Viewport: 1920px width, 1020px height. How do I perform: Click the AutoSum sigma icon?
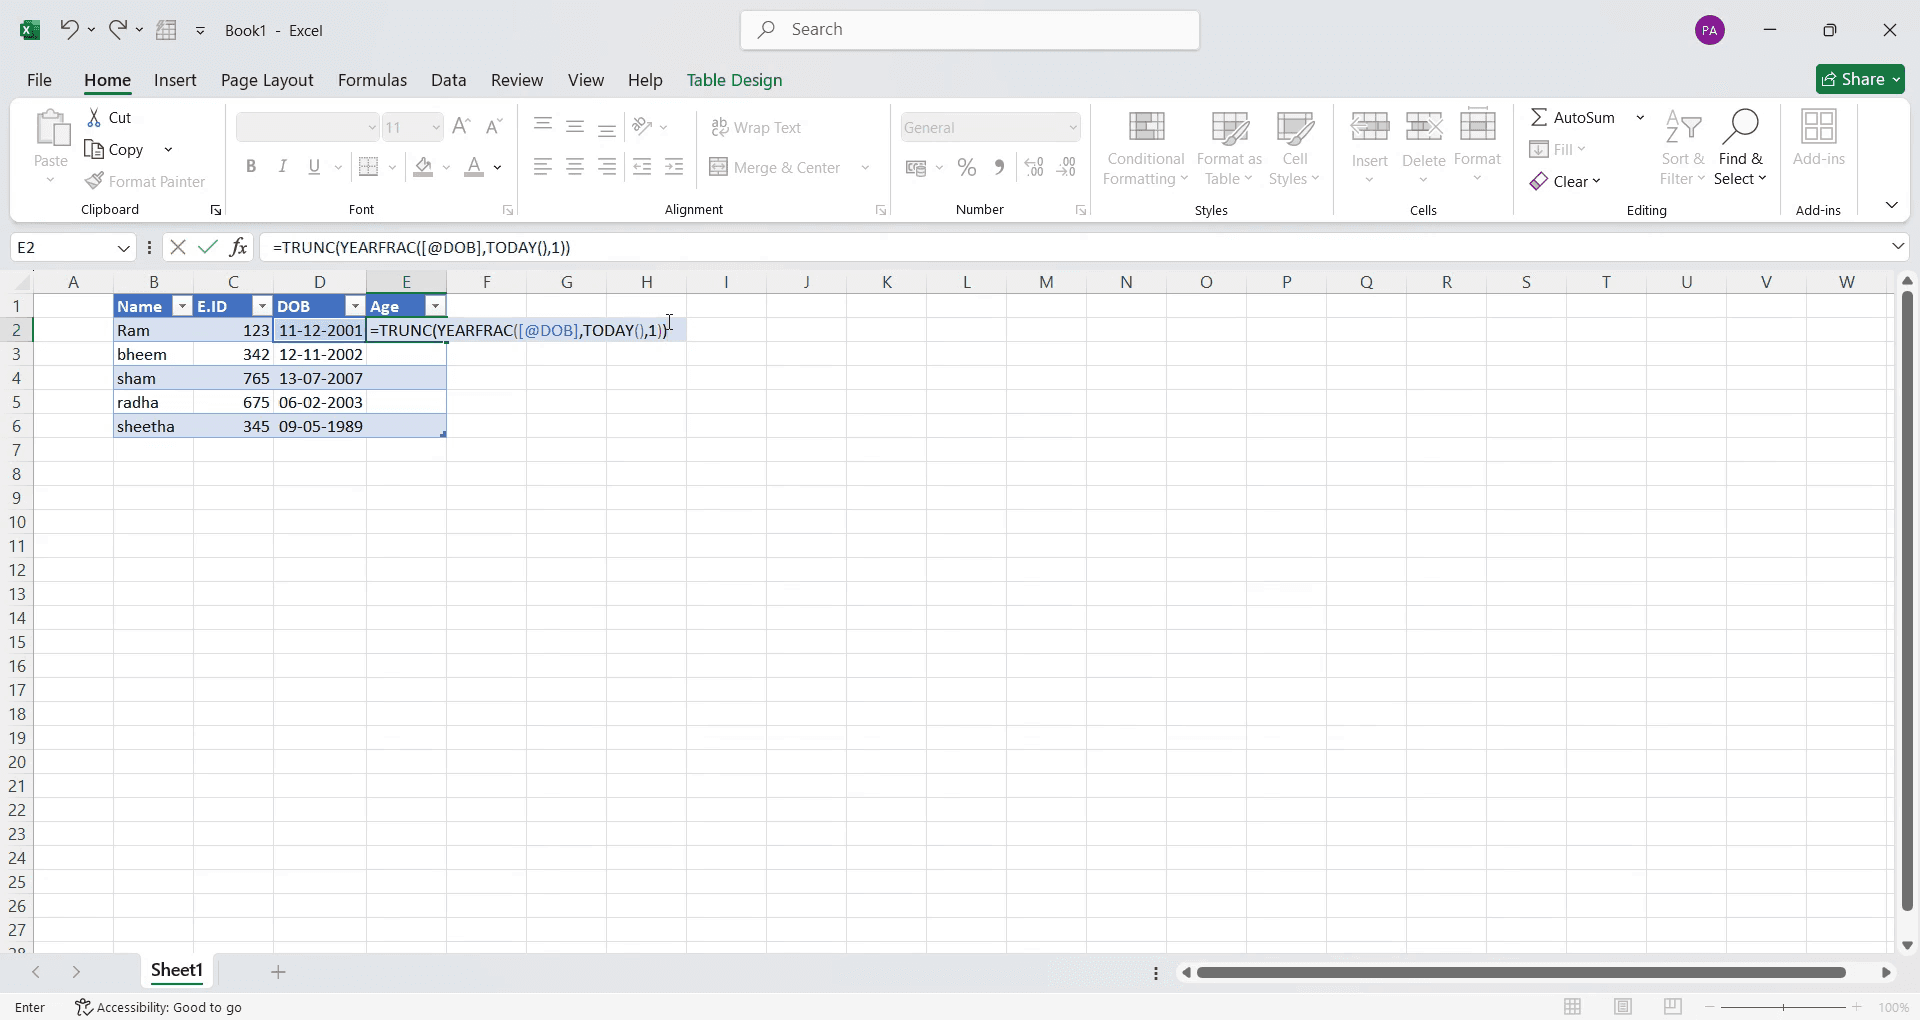click(x=1539, y=118)
